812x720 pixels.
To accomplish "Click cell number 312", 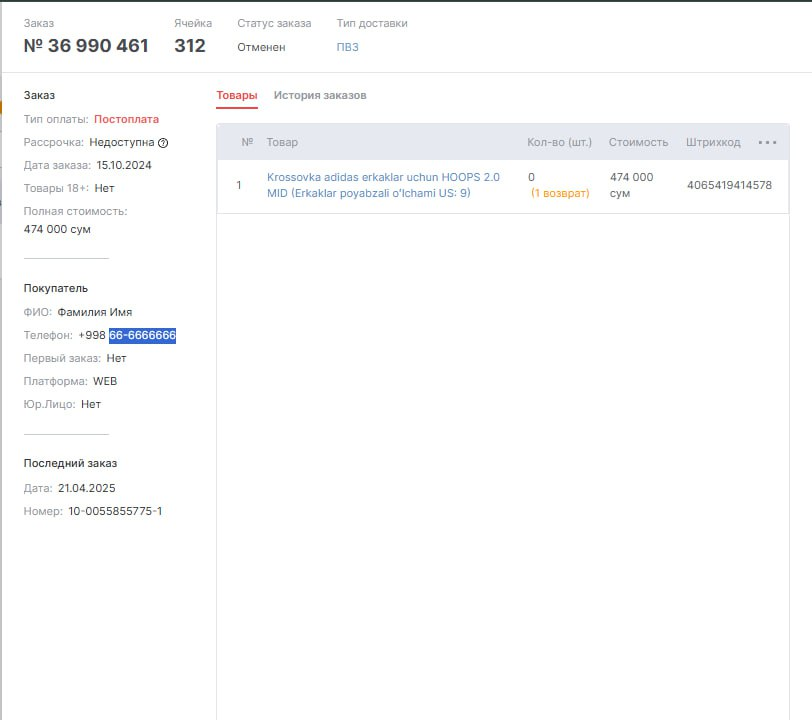I will pos(190,46).
